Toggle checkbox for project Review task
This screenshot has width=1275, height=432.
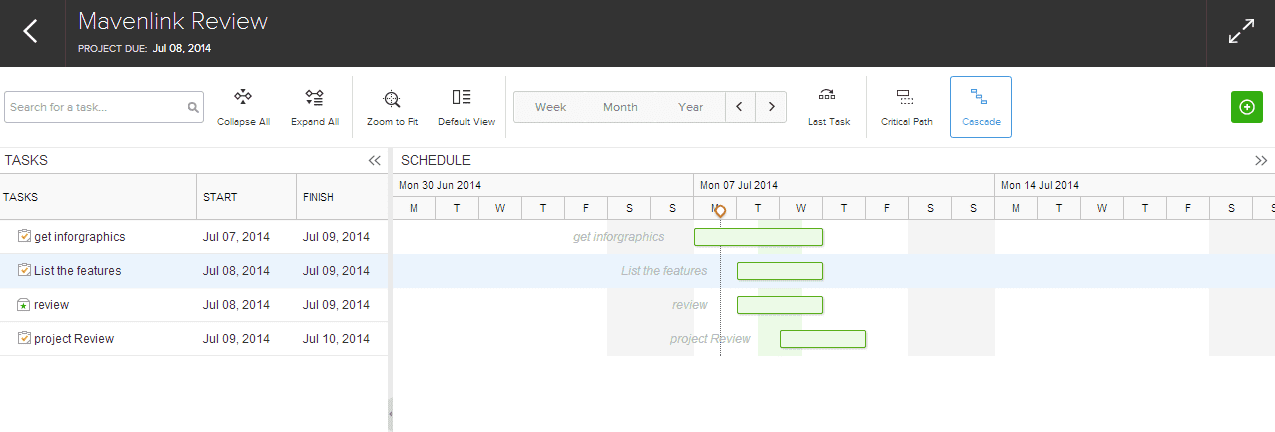[24, 339]
